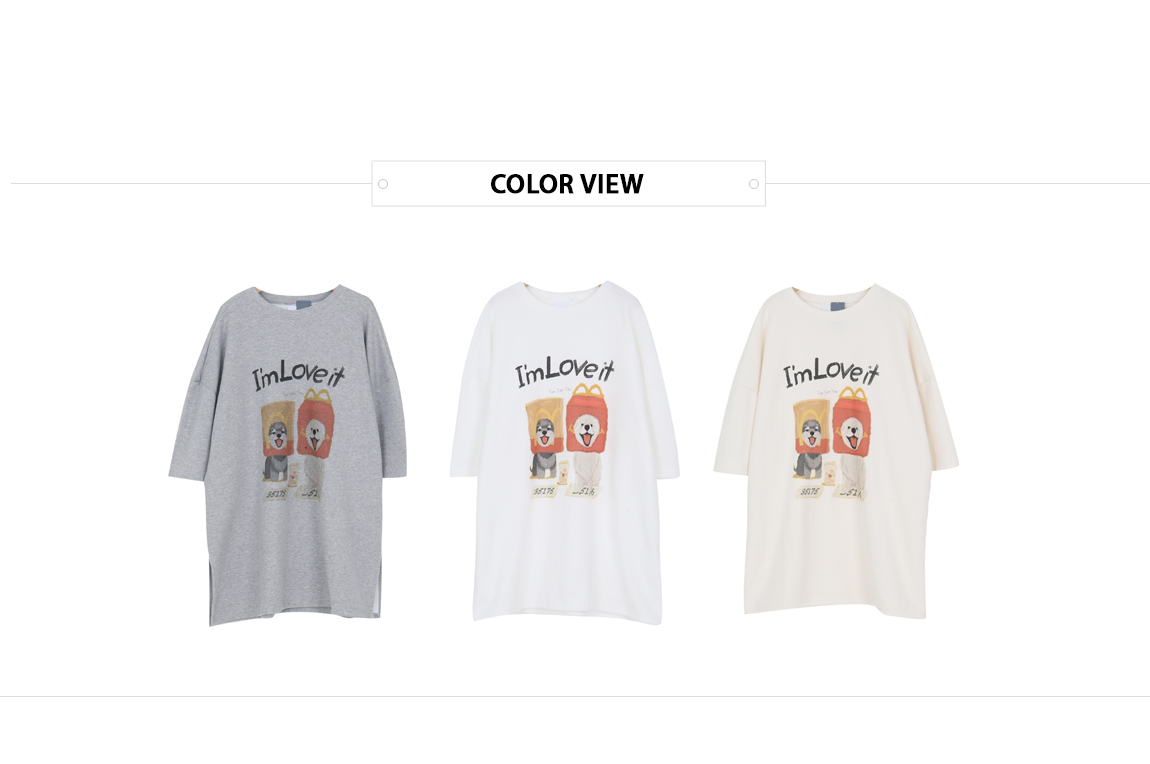Click the left circle on COLOR VIEW banner
The width and height of the screenshot is (1150, 764).
point(383,184)
